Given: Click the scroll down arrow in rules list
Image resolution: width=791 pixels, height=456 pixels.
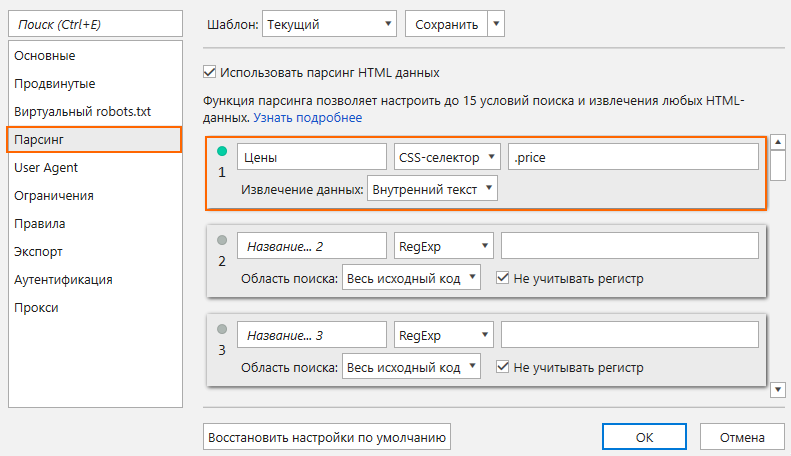Looking at the screenshot, I should coord(777,388).
